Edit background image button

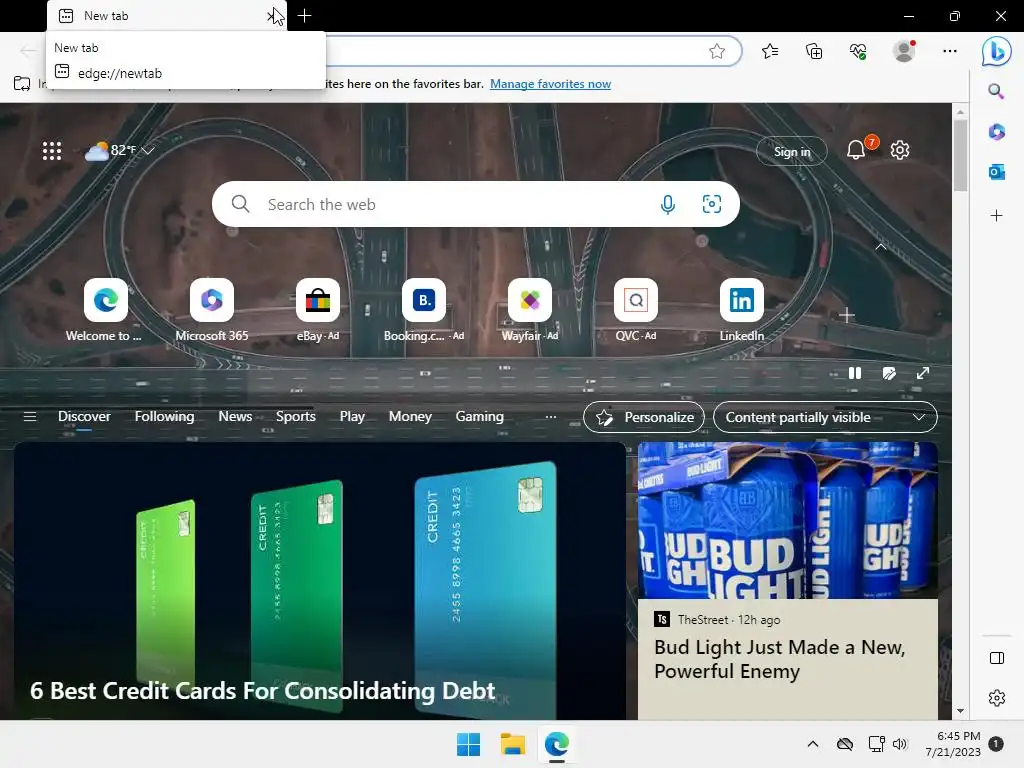click(x=889, y=373)
